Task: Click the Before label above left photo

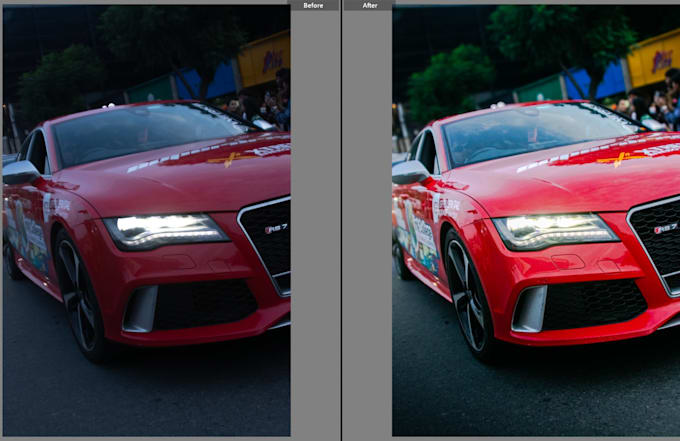Action: pyautogui.click(x=313, y=5)
